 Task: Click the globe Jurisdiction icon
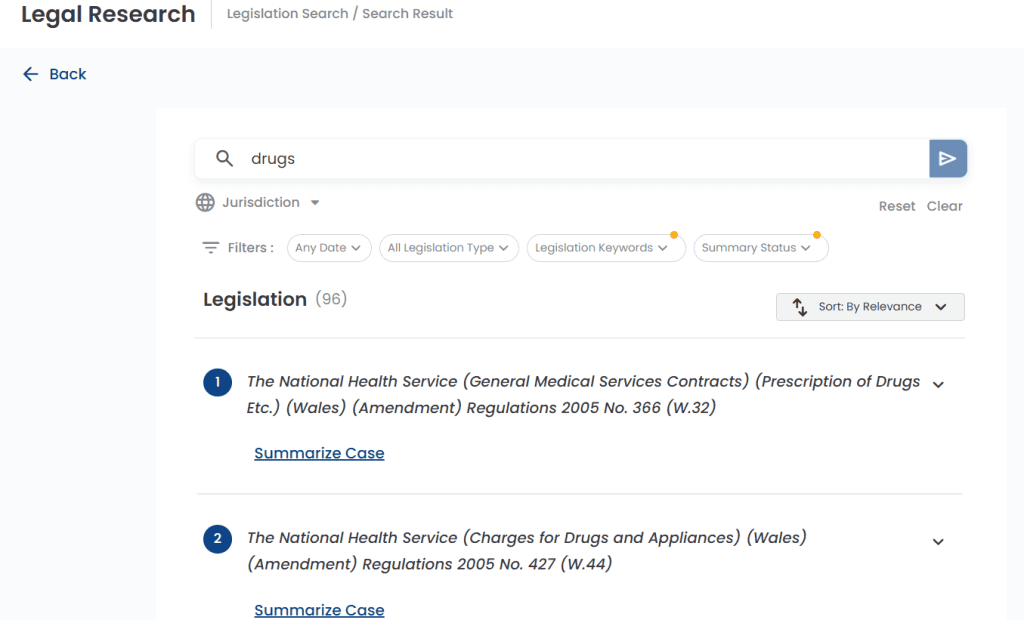pyautogui.click(x=205, y=203)
